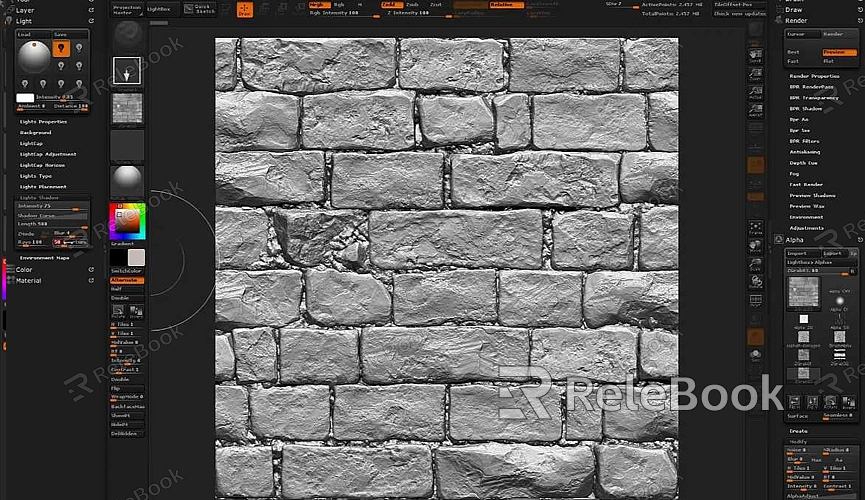The height and width of the screenshot is (500, 865).
Task: Click the AAHalf icon on right shelf
Action: click(755, 110)
